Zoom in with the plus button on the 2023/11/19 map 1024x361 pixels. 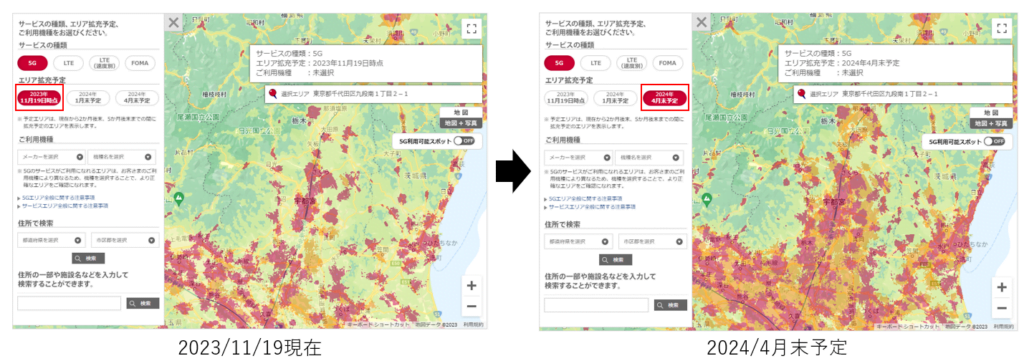tap(472, 286)
